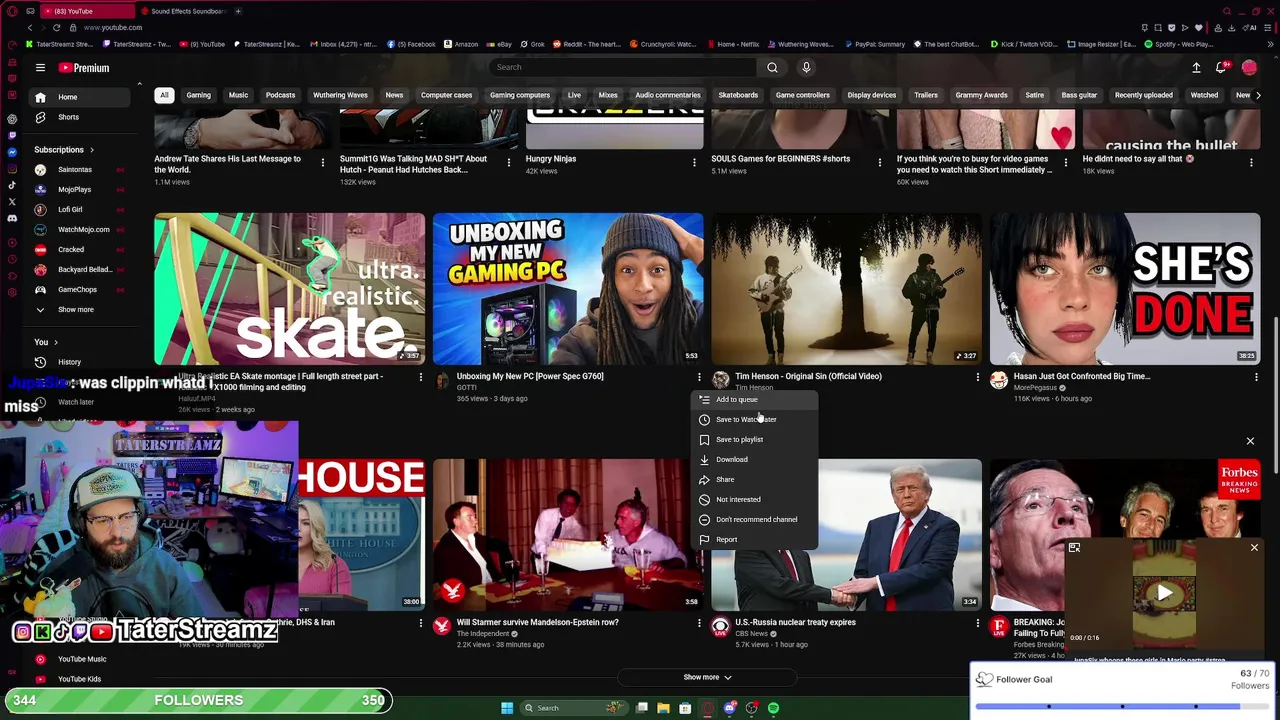Image resolution: width=1280 pixels, height=720 pixels.
Task: Open the account avatar menu
Action: click(1249, 68)
